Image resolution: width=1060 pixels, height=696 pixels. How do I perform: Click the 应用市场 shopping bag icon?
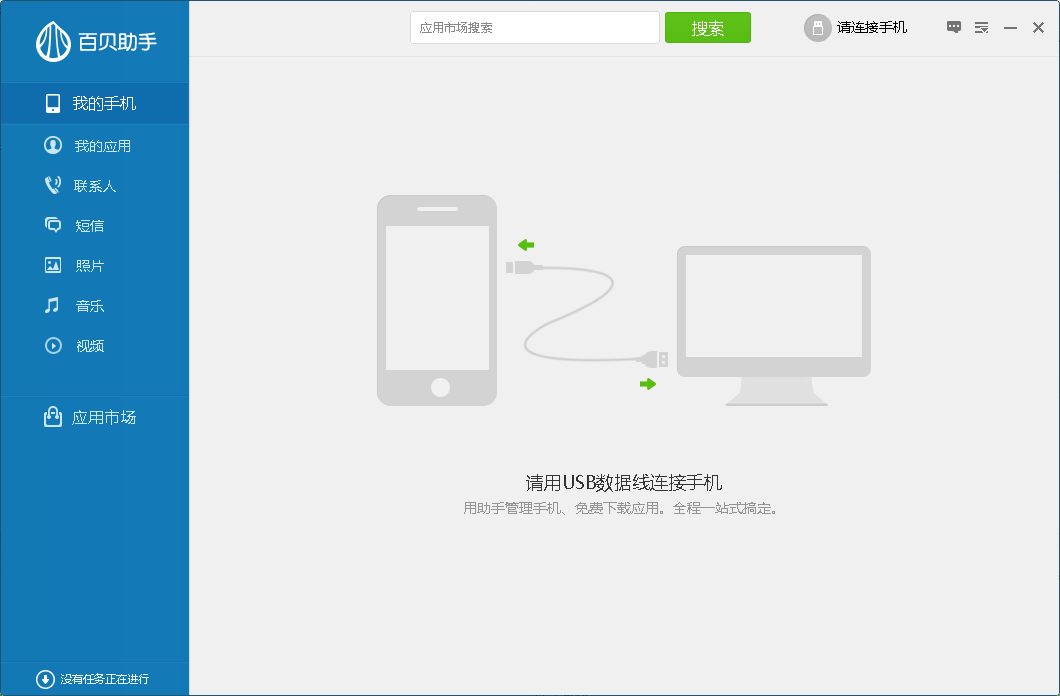53,417
